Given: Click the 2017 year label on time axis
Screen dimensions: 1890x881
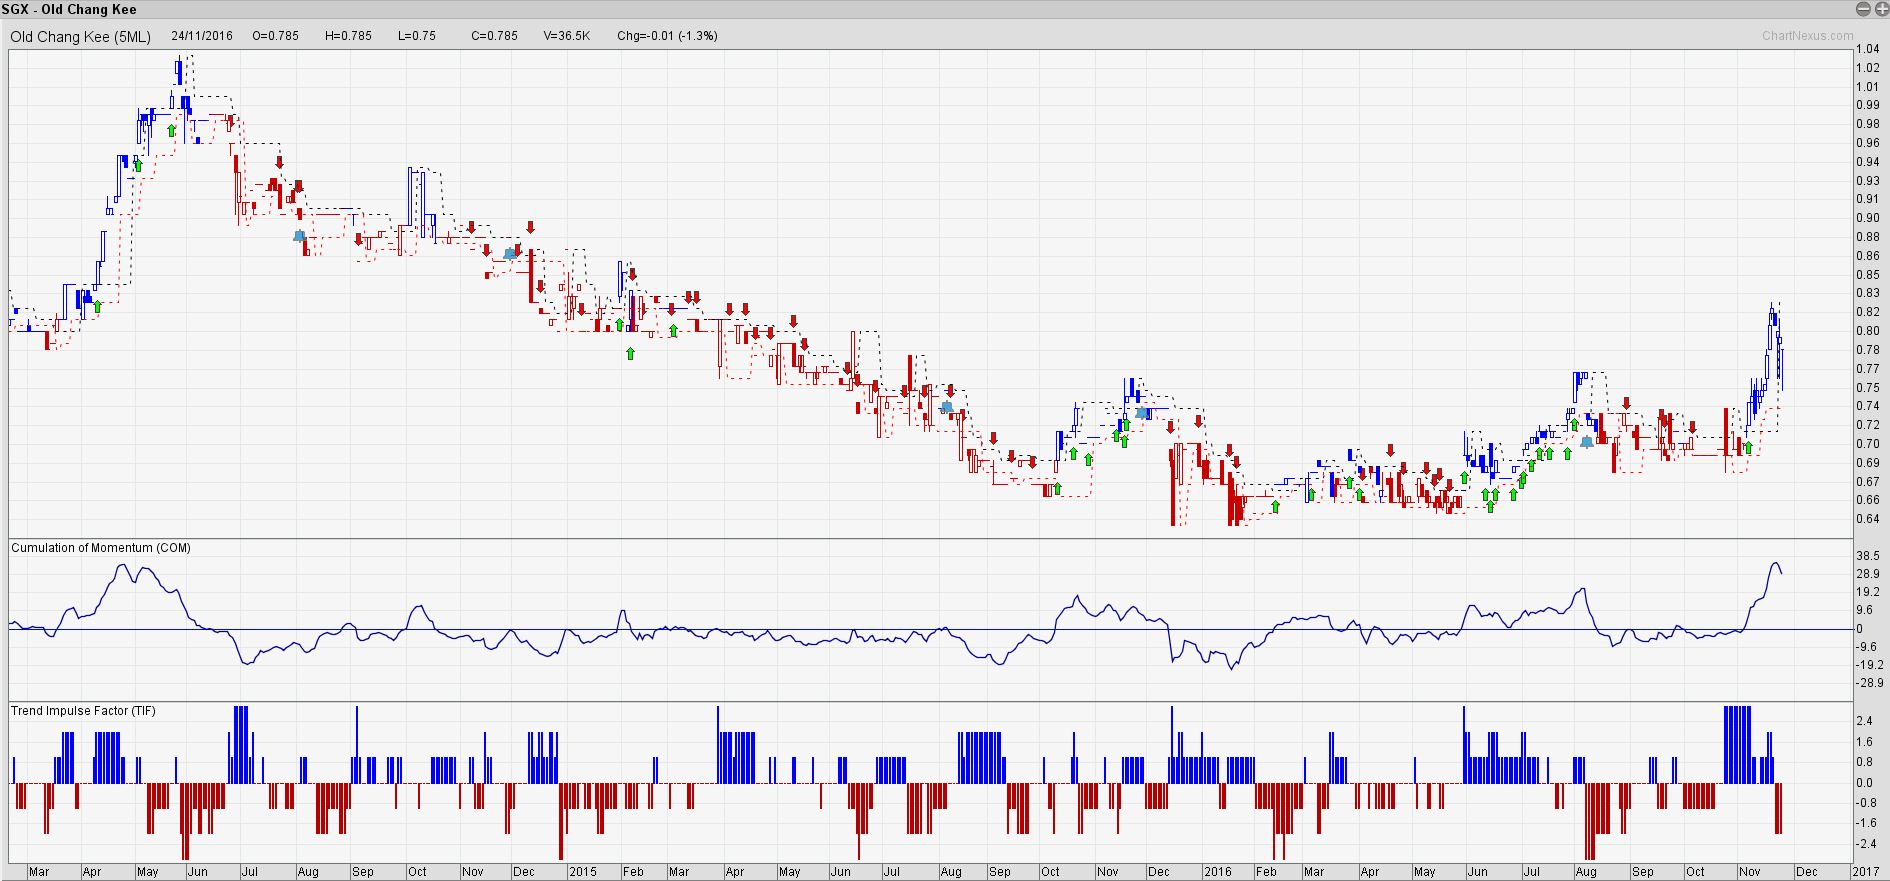Looking at the screenshot, I should tap(1865, 872).
